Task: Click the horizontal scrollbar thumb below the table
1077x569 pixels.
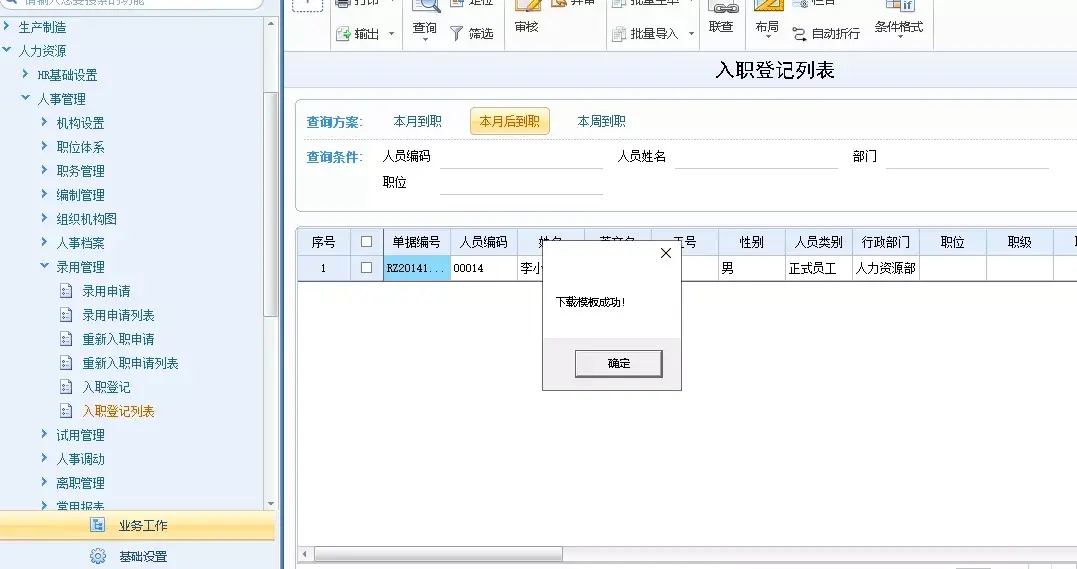Action: tap(438, 554)
